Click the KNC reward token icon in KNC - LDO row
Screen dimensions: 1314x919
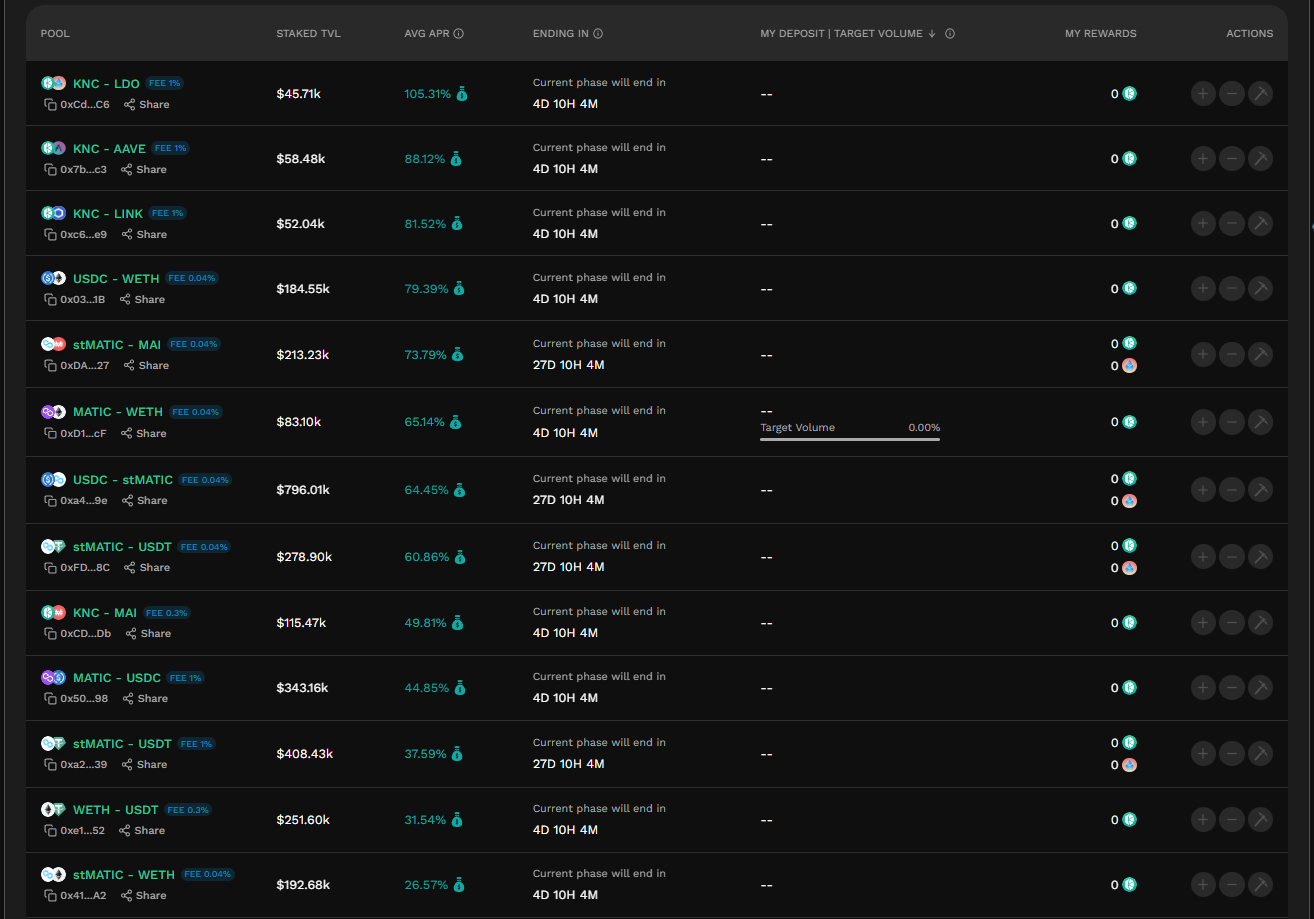pyautogui.click(x=1129, y=94)
